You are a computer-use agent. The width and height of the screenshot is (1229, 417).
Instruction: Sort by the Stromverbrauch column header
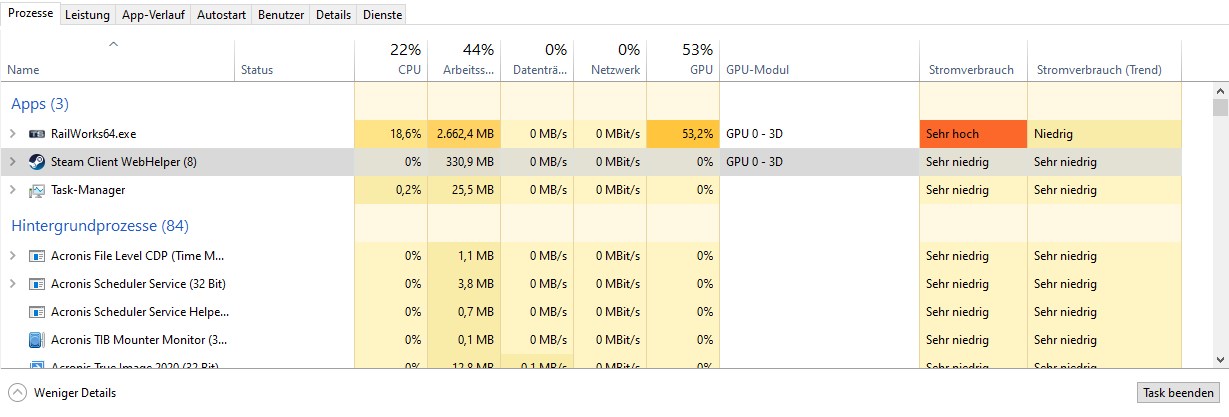pos(969,70)
